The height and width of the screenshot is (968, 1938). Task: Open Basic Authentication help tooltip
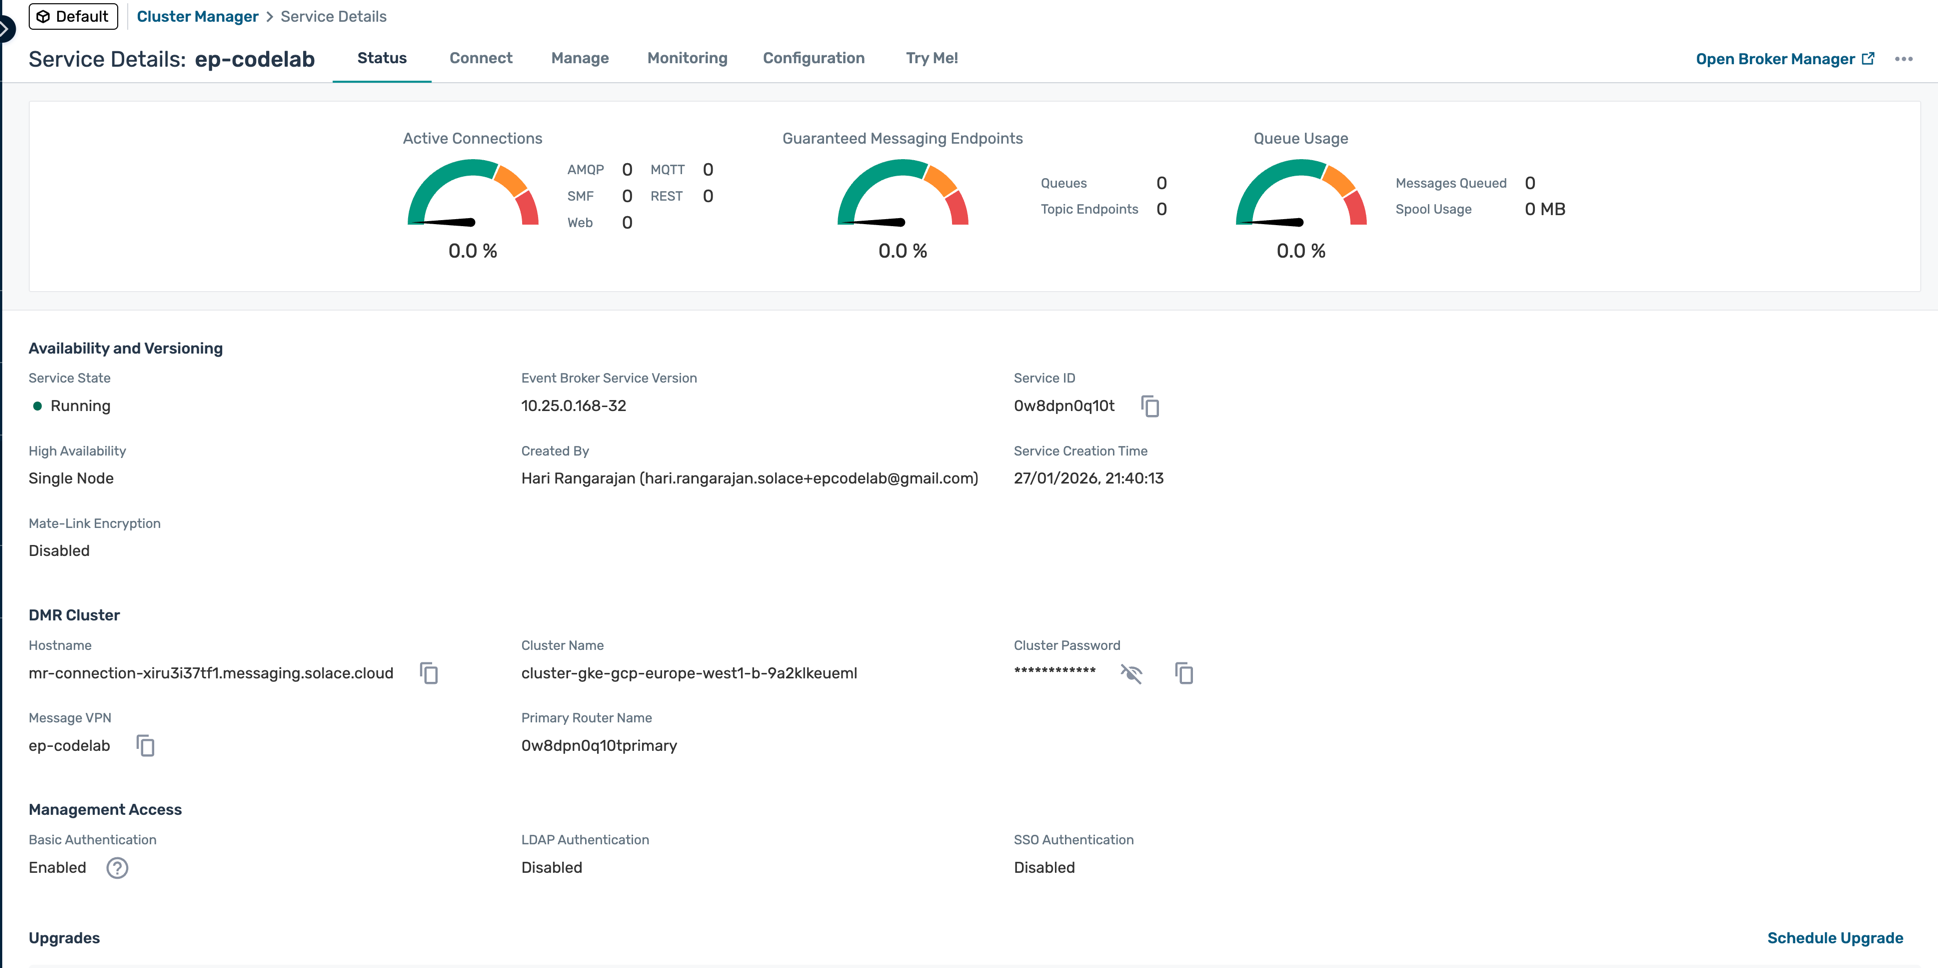coord(117,868)
